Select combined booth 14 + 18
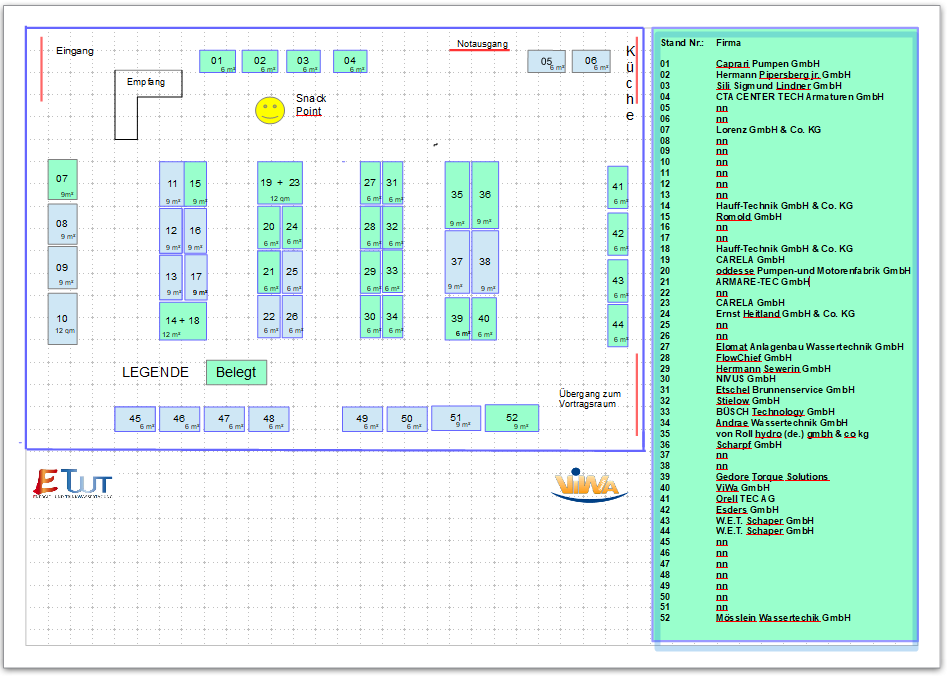The height and width of the screenshot is (676, 947). [x=183, y=321]
